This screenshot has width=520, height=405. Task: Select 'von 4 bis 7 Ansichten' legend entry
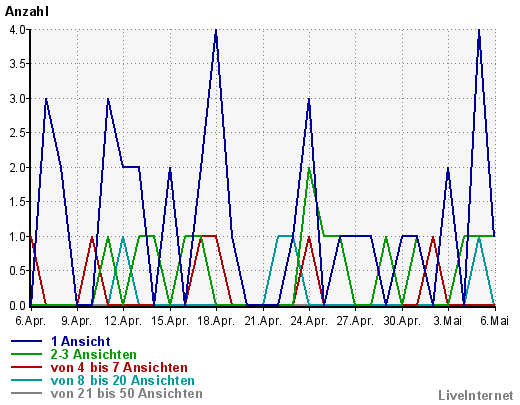tap(119, 367)
